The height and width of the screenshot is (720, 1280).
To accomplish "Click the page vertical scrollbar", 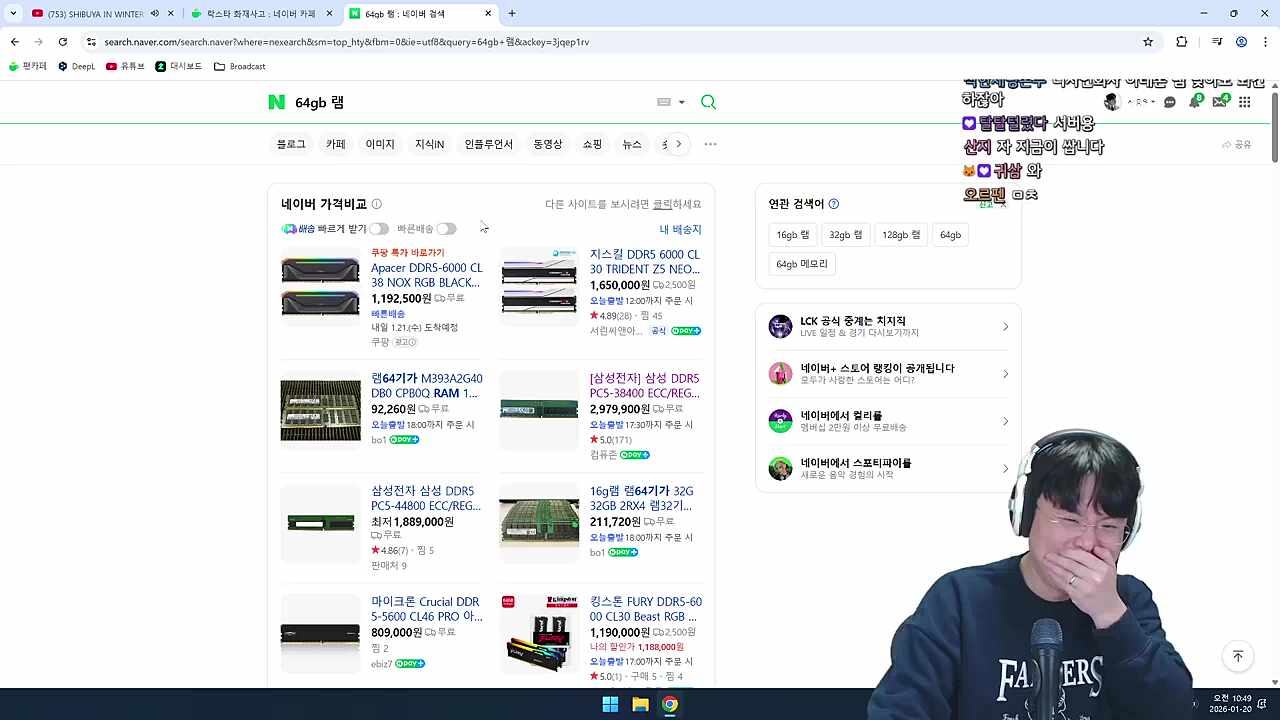I will coord(1274,125).
